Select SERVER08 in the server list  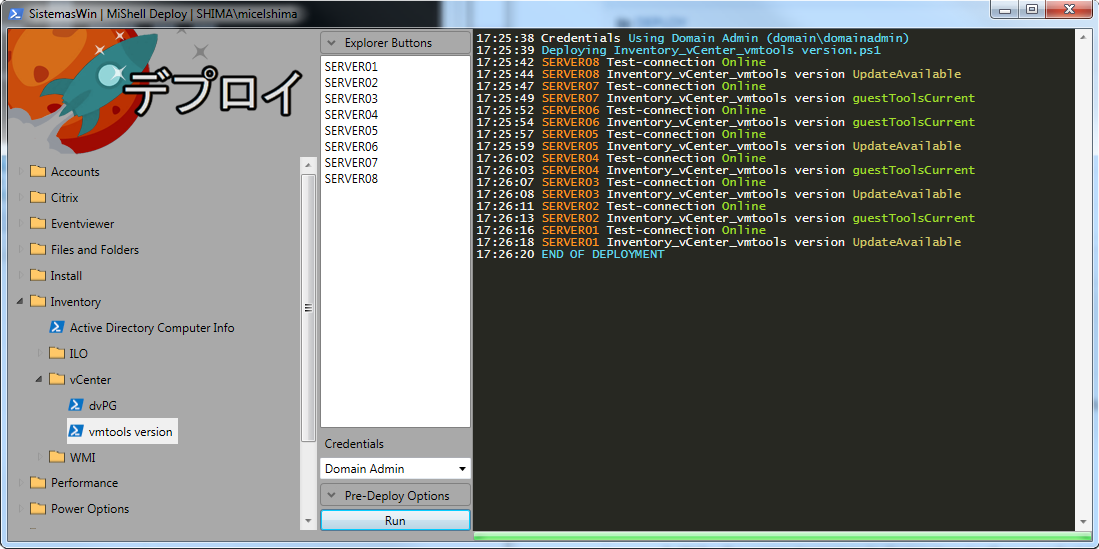pyautogui.click(x=351, y=179)
